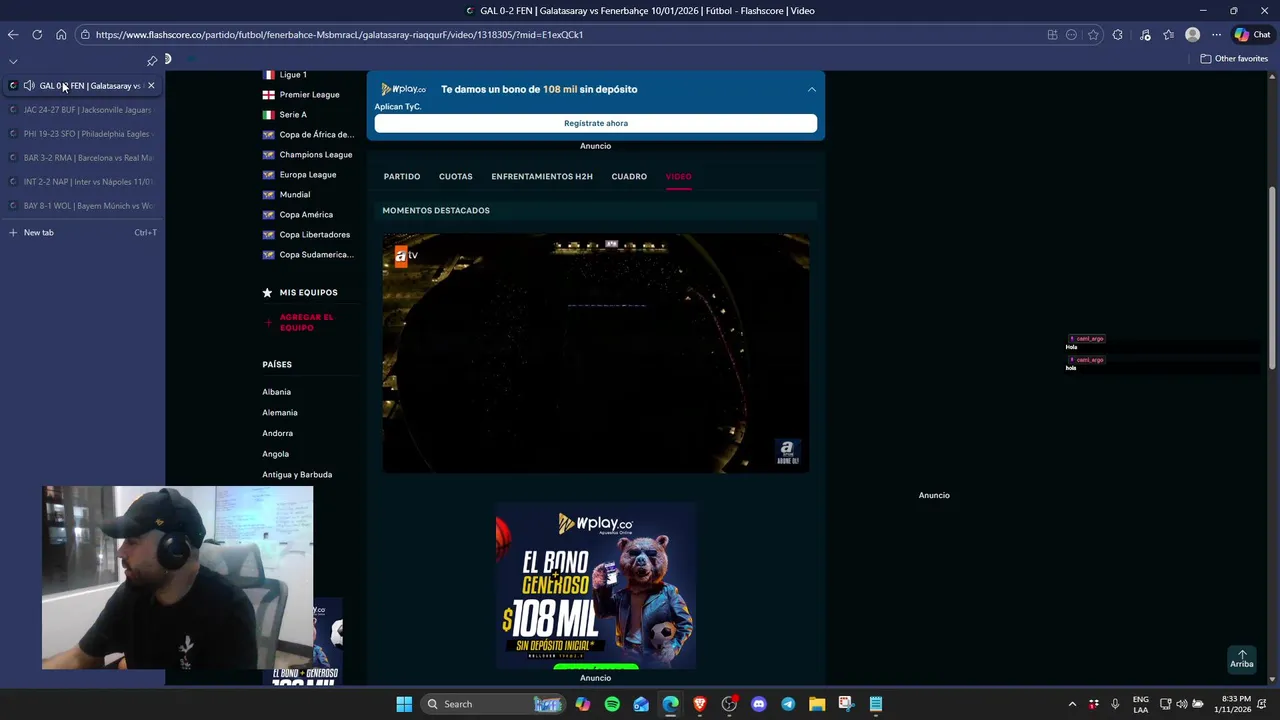Open Copa Sudamericana link

coord(316,255)
